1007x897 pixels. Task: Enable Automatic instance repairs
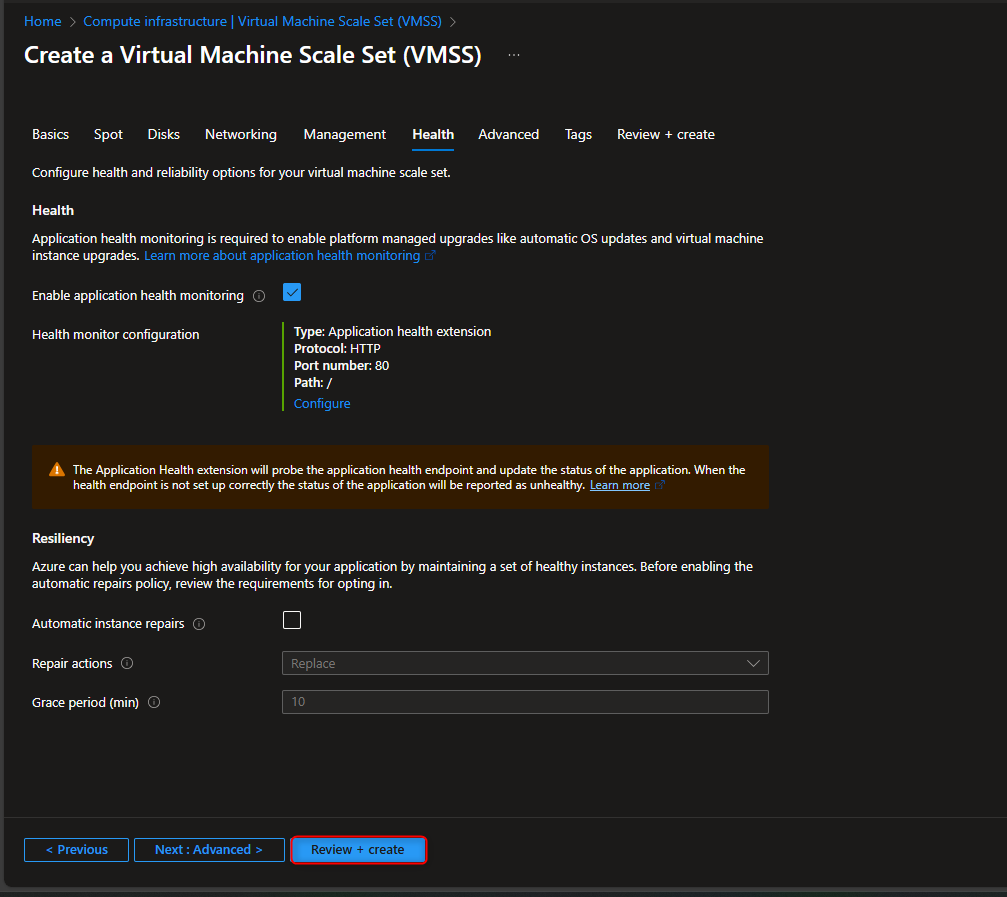click(292, 620)
